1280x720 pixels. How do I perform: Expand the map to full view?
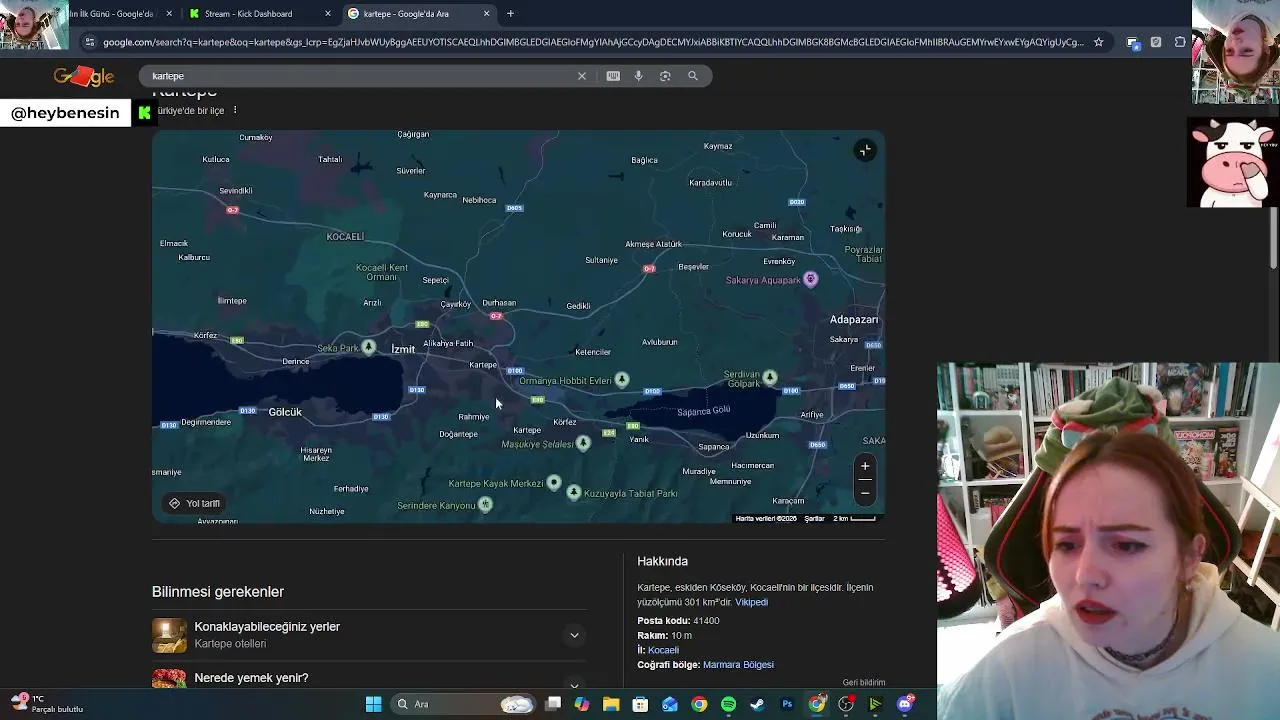865,150
